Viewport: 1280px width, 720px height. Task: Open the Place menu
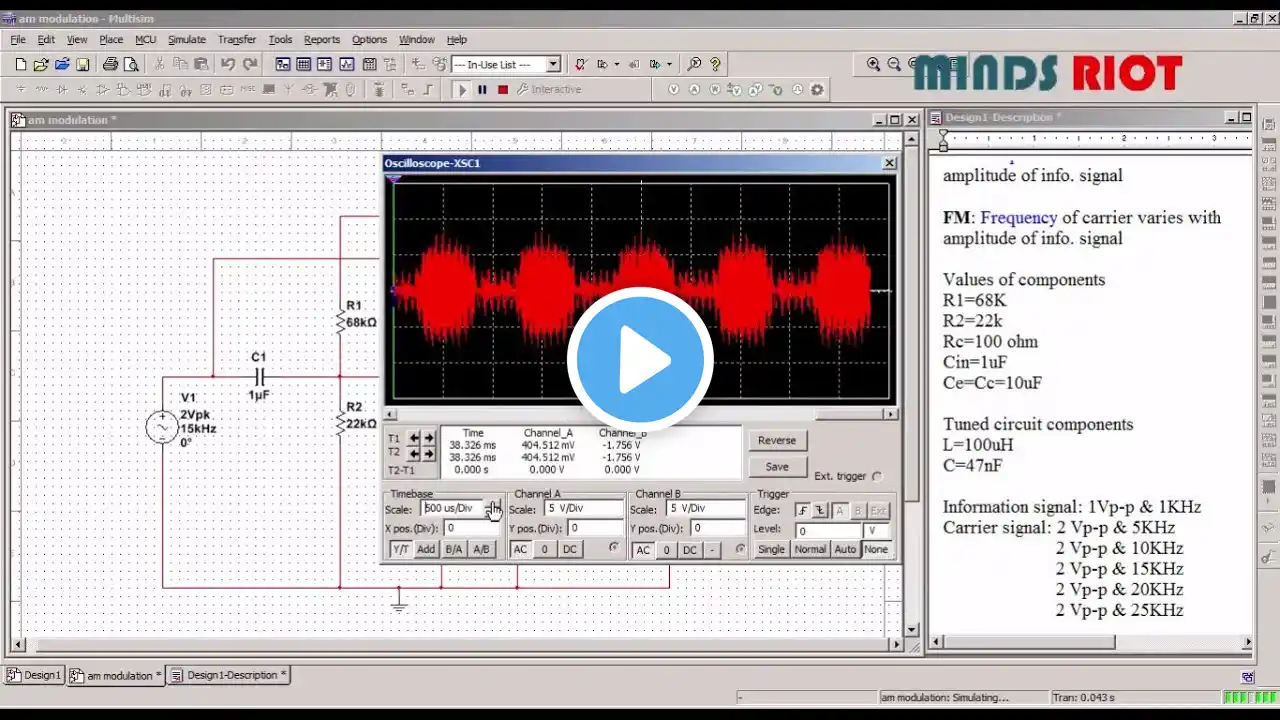(111, 39)
